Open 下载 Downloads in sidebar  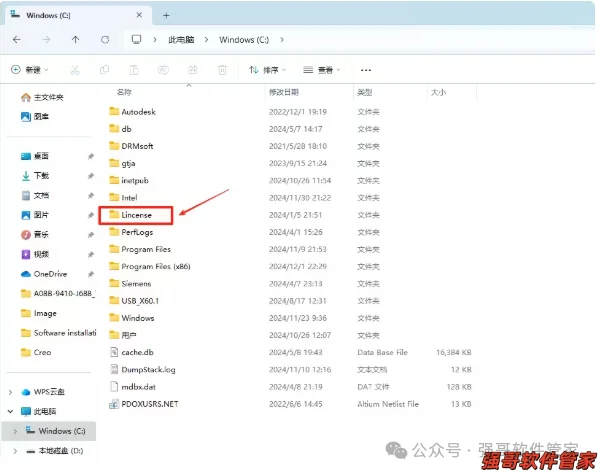coord(35,175)
